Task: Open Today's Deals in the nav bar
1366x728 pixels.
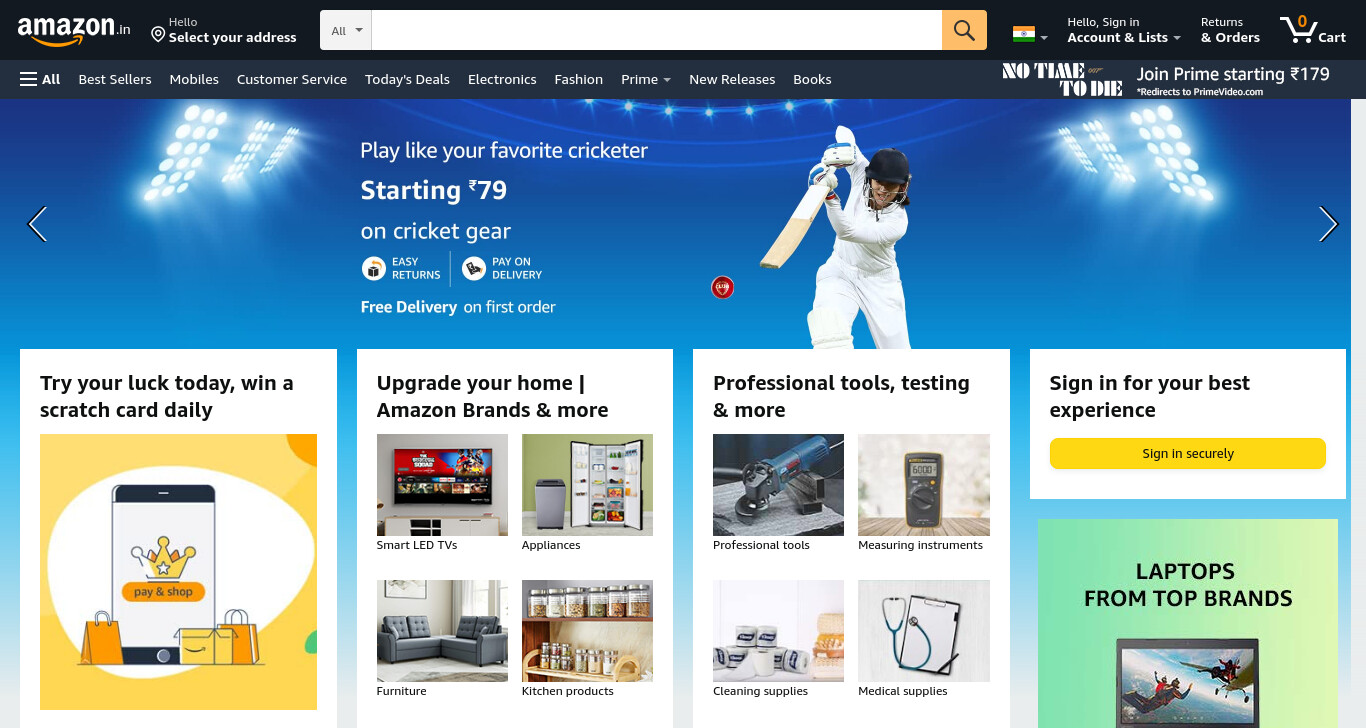Action: 407,79
